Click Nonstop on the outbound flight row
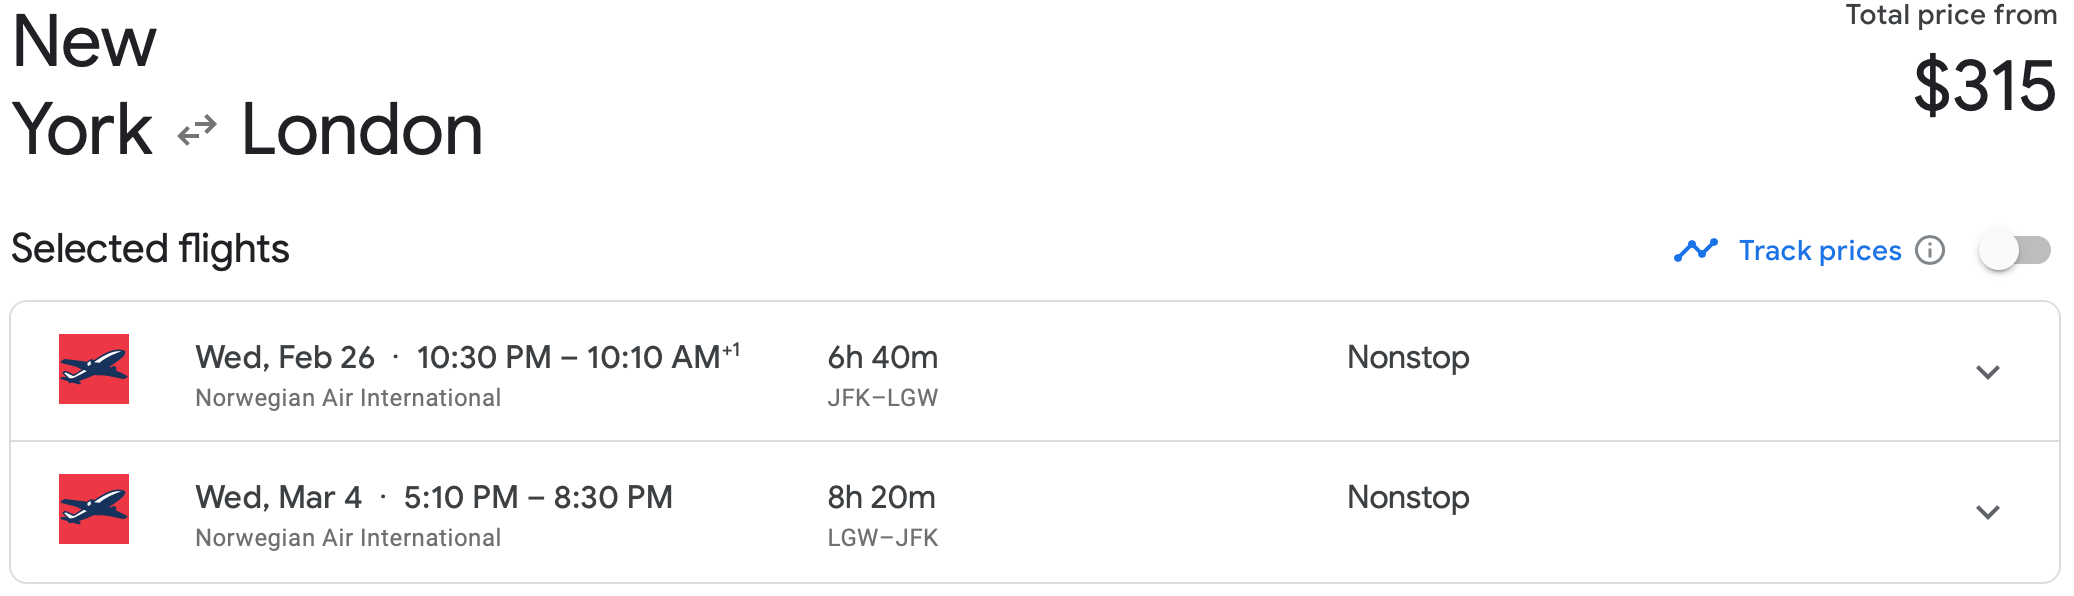The width and height of the screenshot is (2074, 596). (1407, 357)
